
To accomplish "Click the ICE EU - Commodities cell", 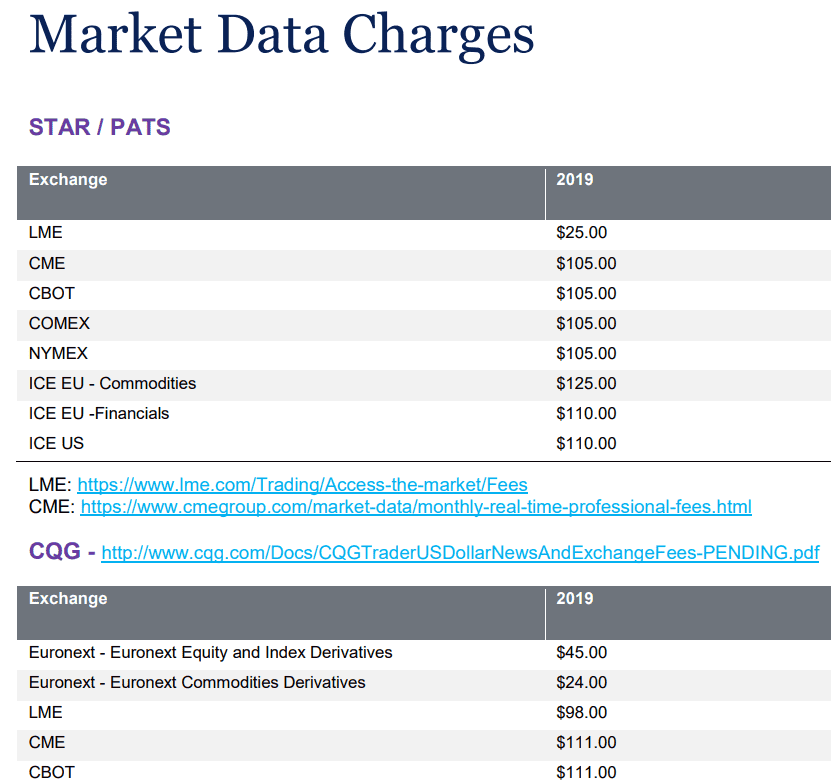I will coord(112,383).
